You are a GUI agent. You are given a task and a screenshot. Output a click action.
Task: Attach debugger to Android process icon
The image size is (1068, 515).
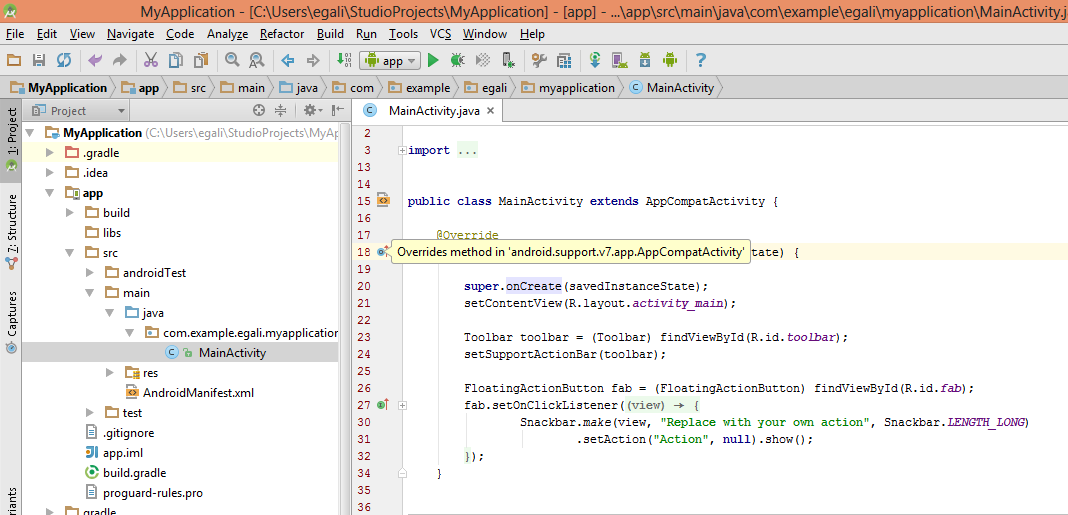(507, 61)
